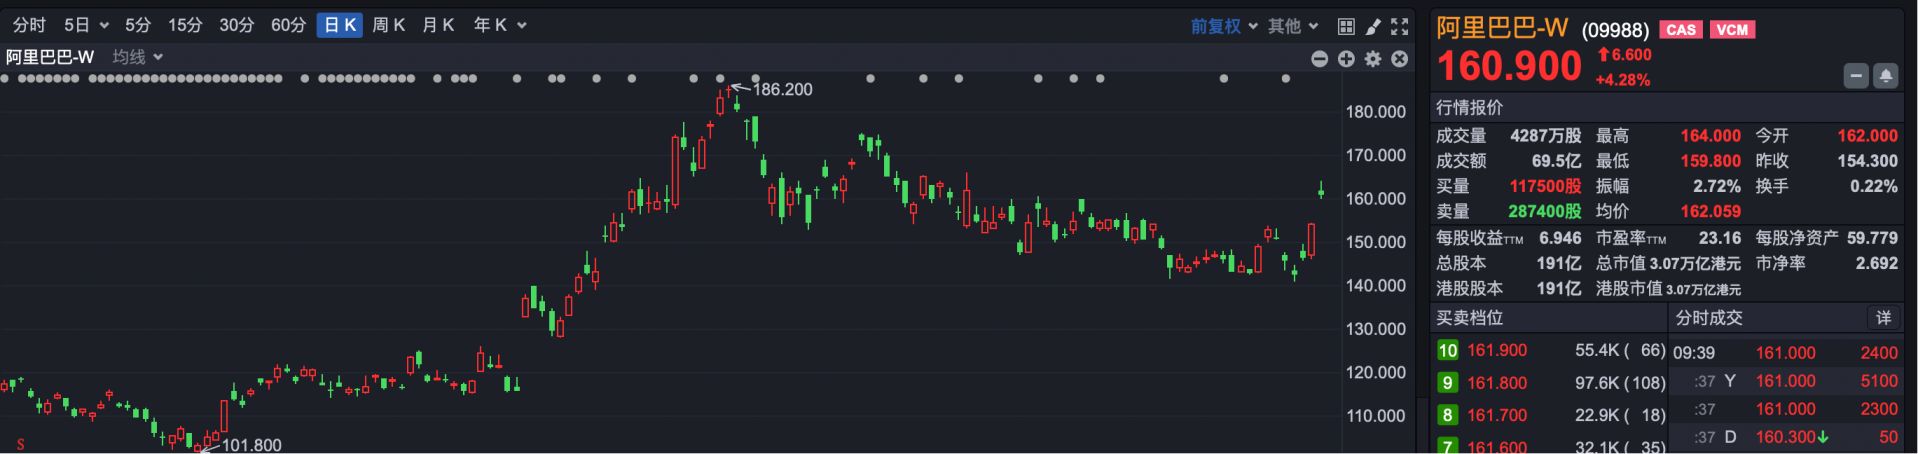The width and height of the screenshot is (1918, 454).
Task: Click green level 9 order badge
Action: pos(1447,383)
